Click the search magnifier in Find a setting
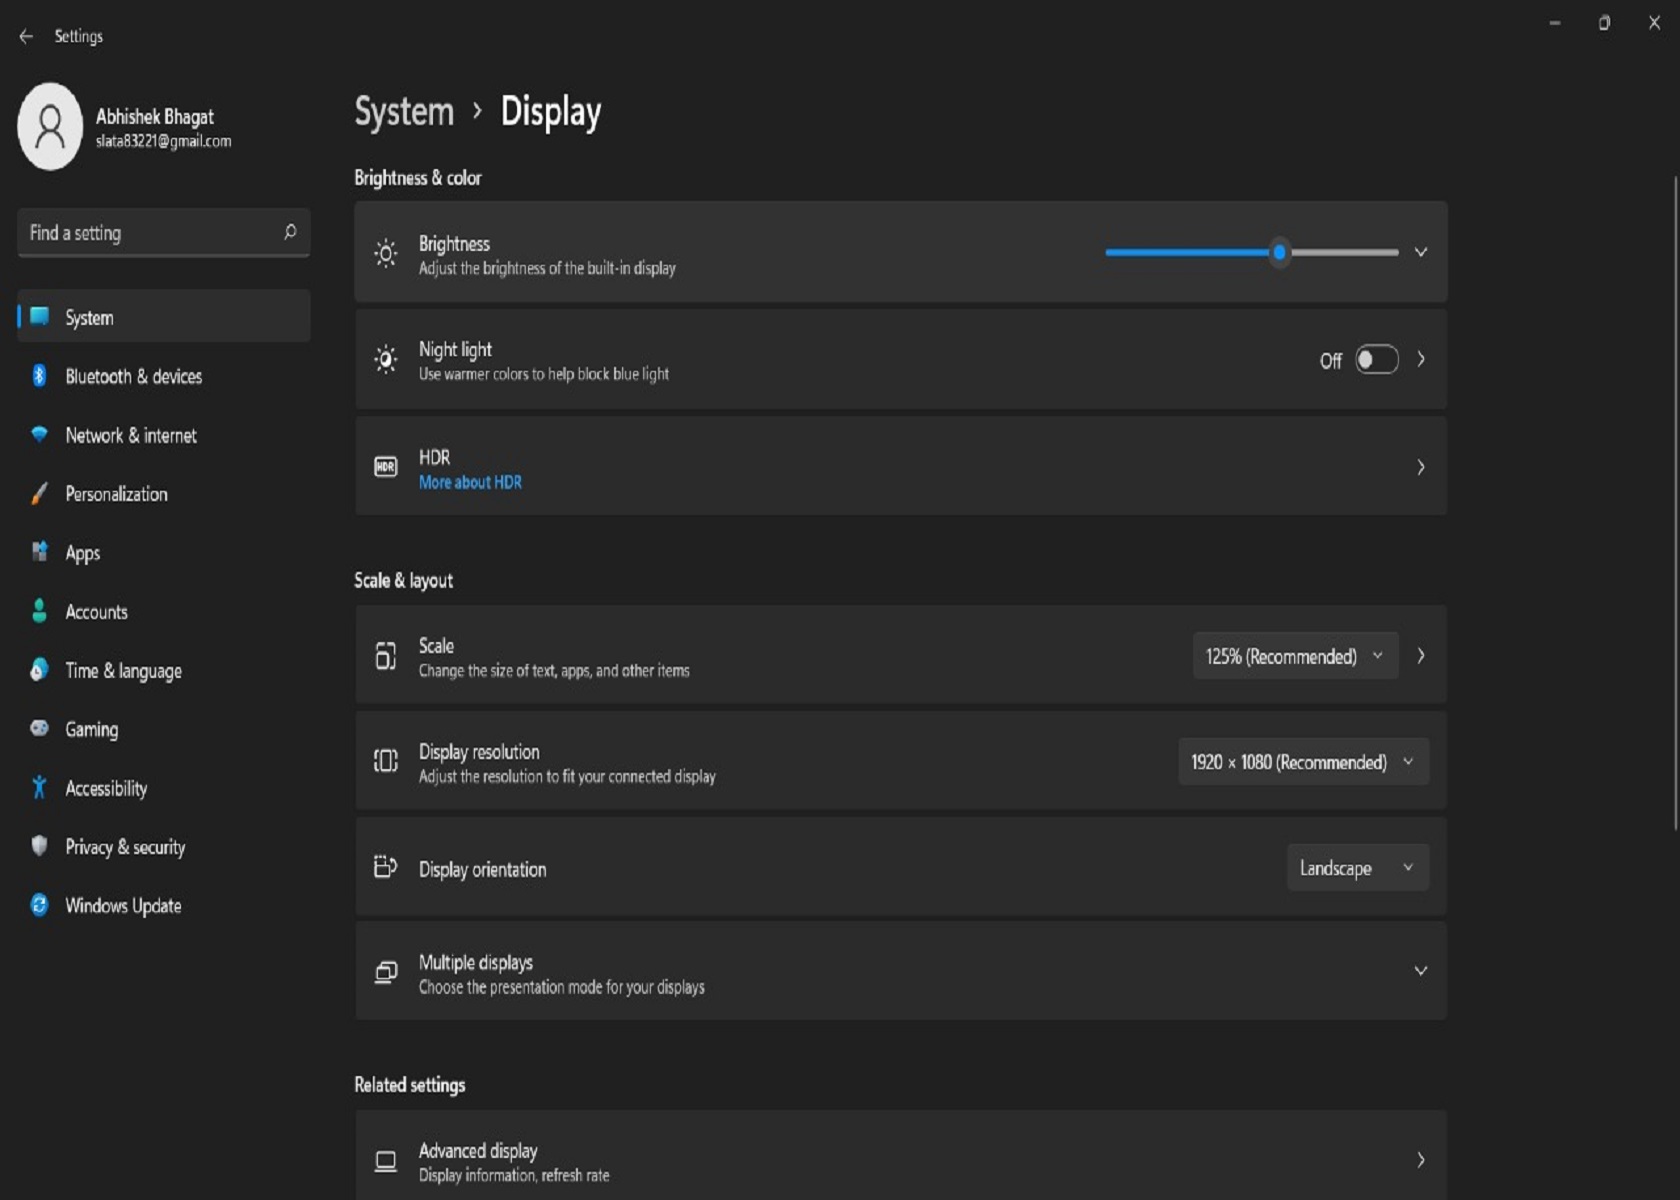 tap(290, 232)
